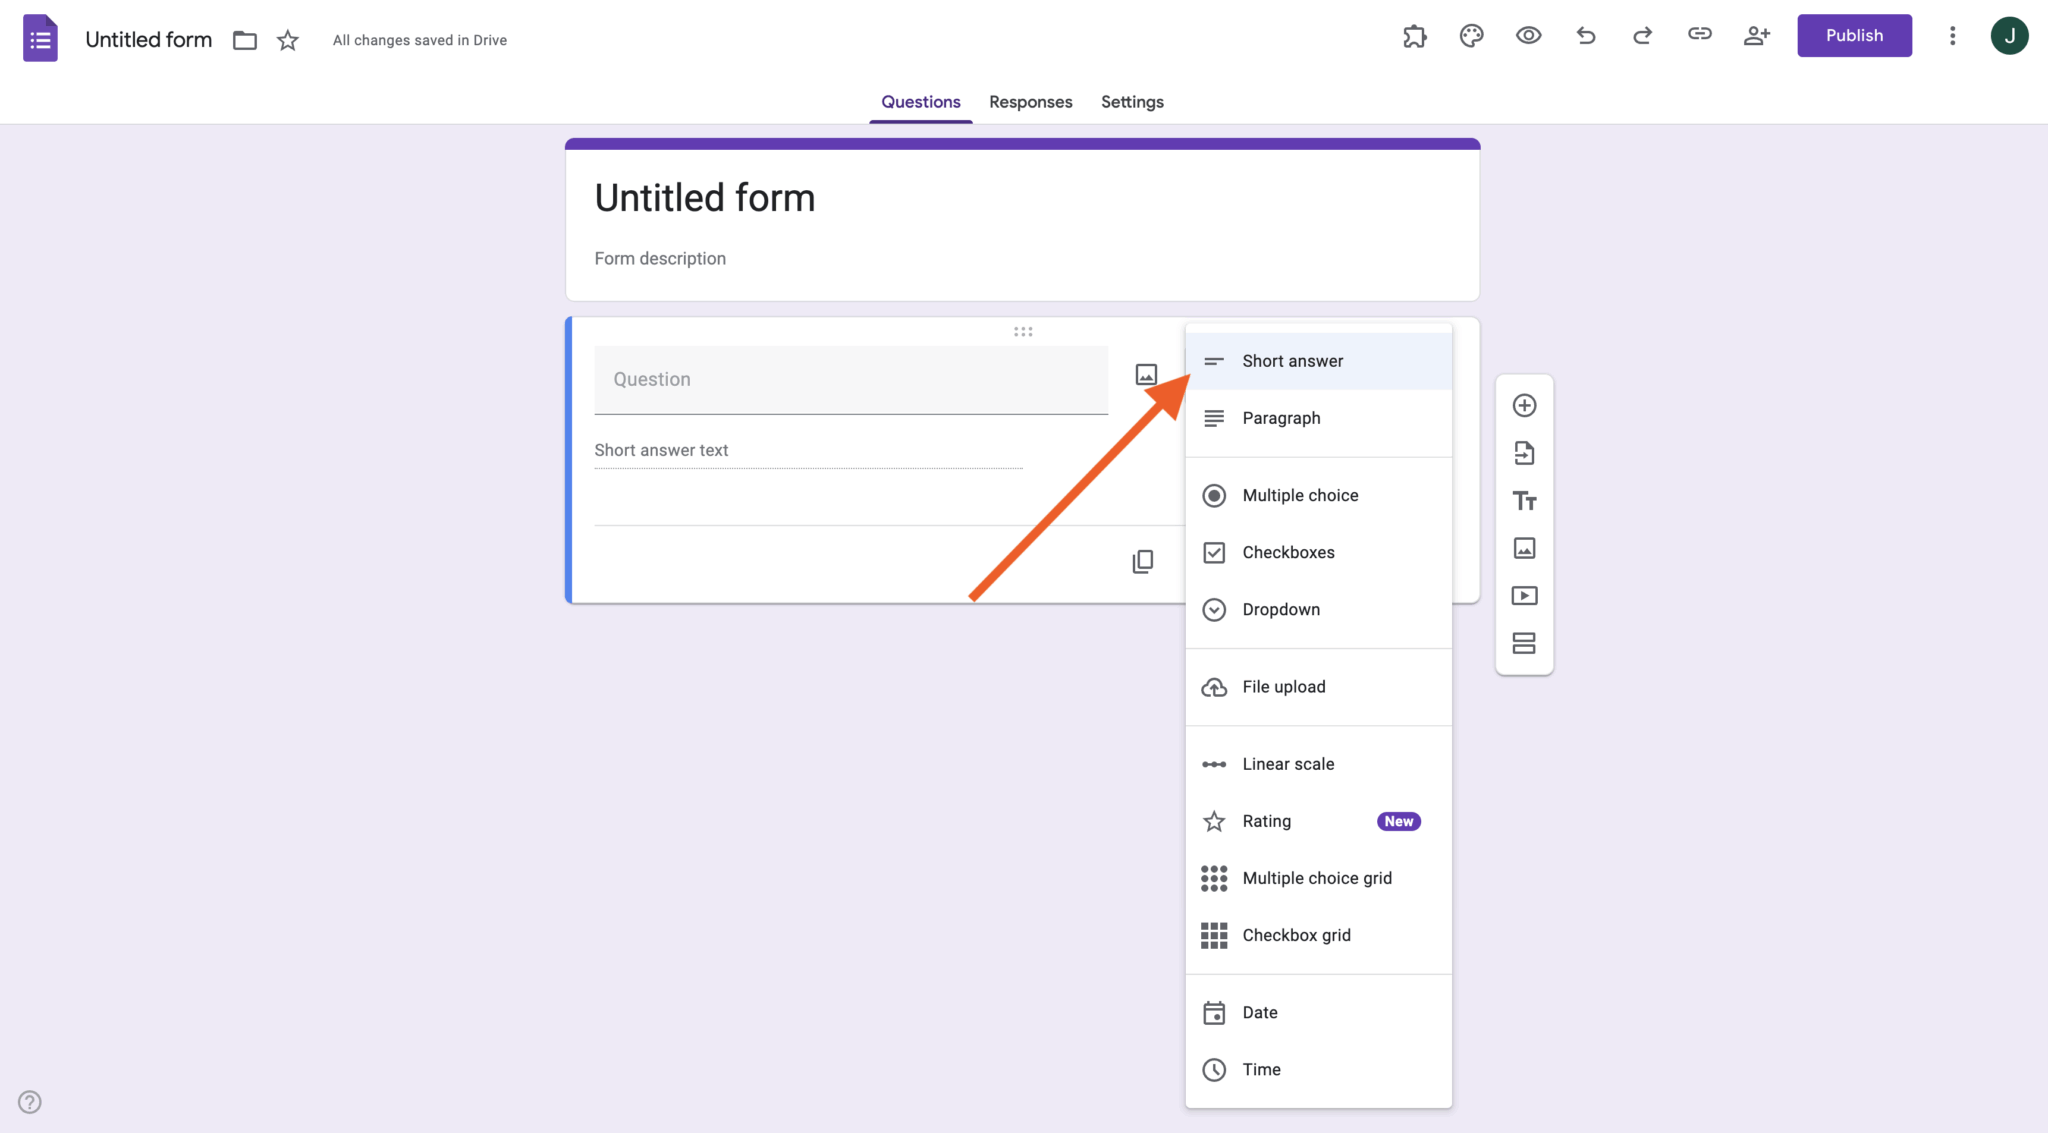The image size is (2048, 1133).
Task: Pick Dropdown from the question type list
Action: [x=1282, y=609]
